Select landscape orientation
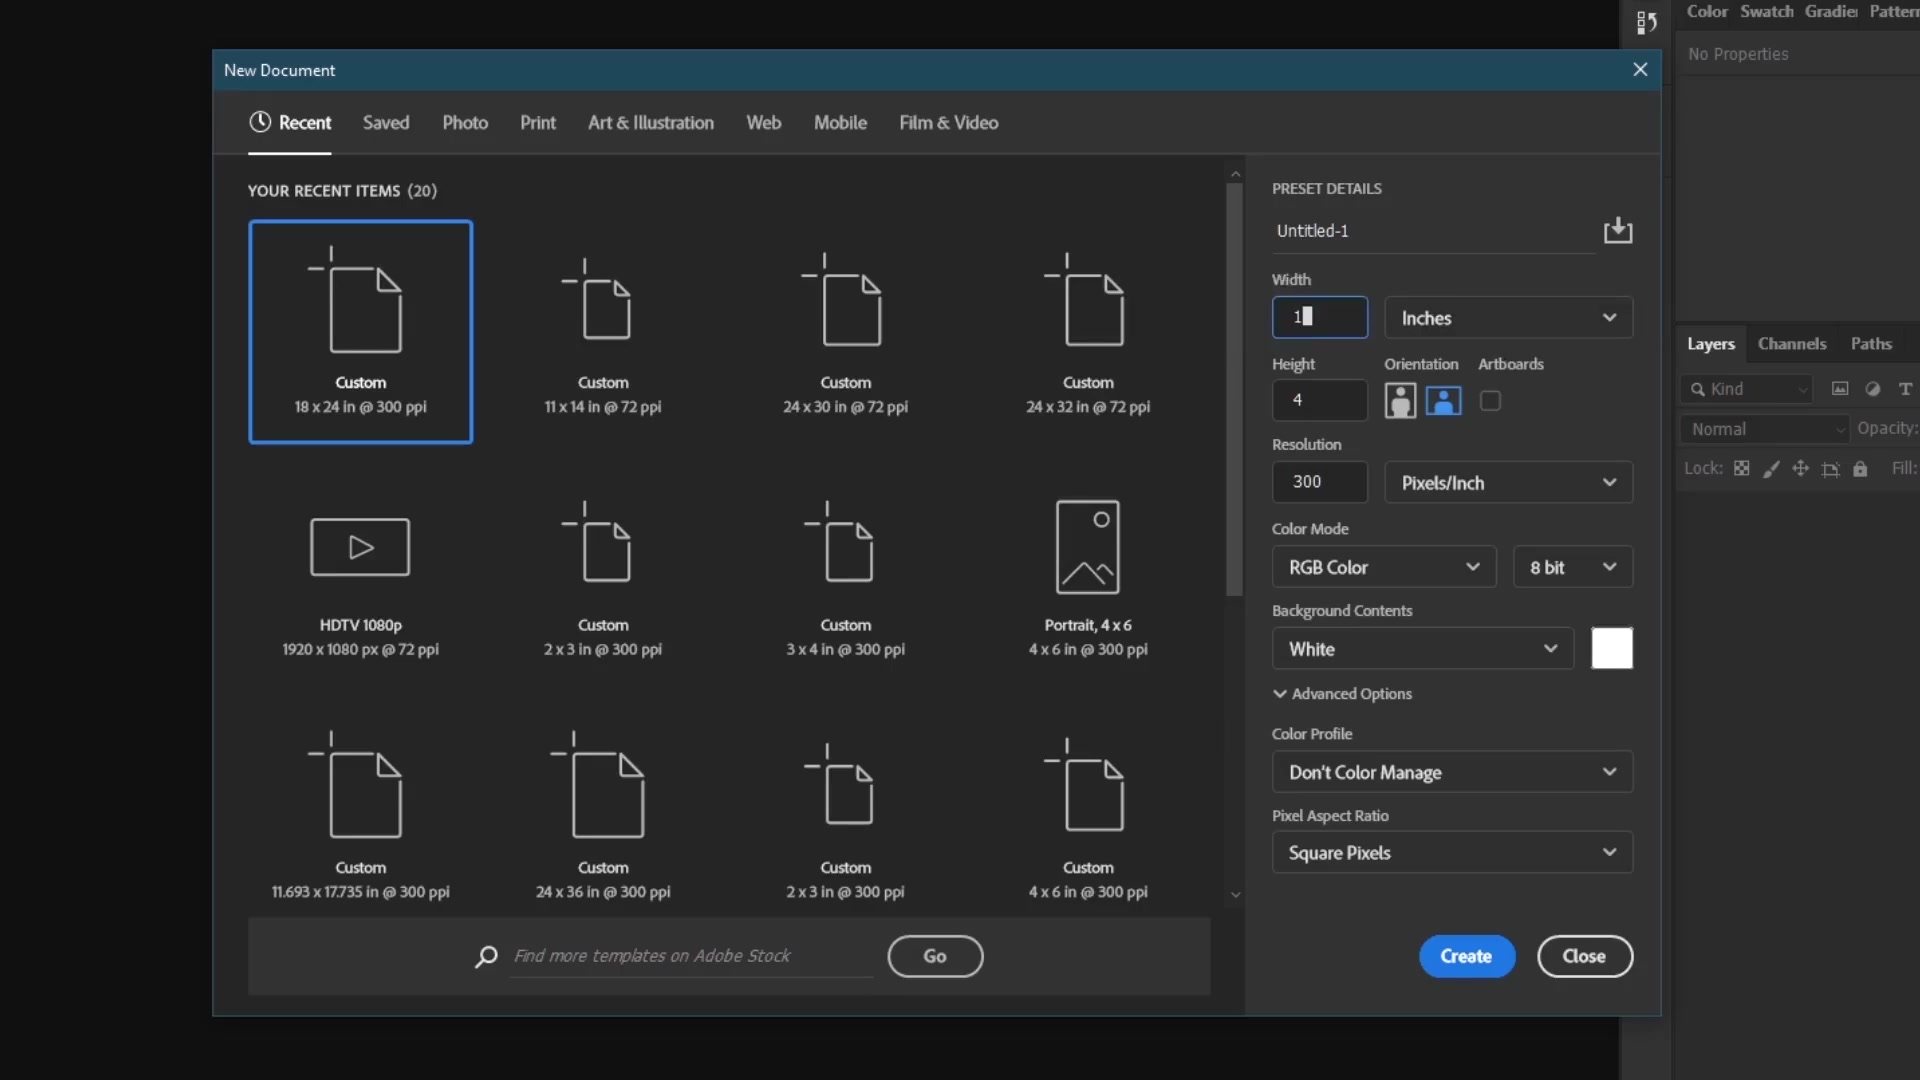Image resolution: width=1920 pixels, height=1080 pixels. pyautogui.click(x=1442, y=400)
